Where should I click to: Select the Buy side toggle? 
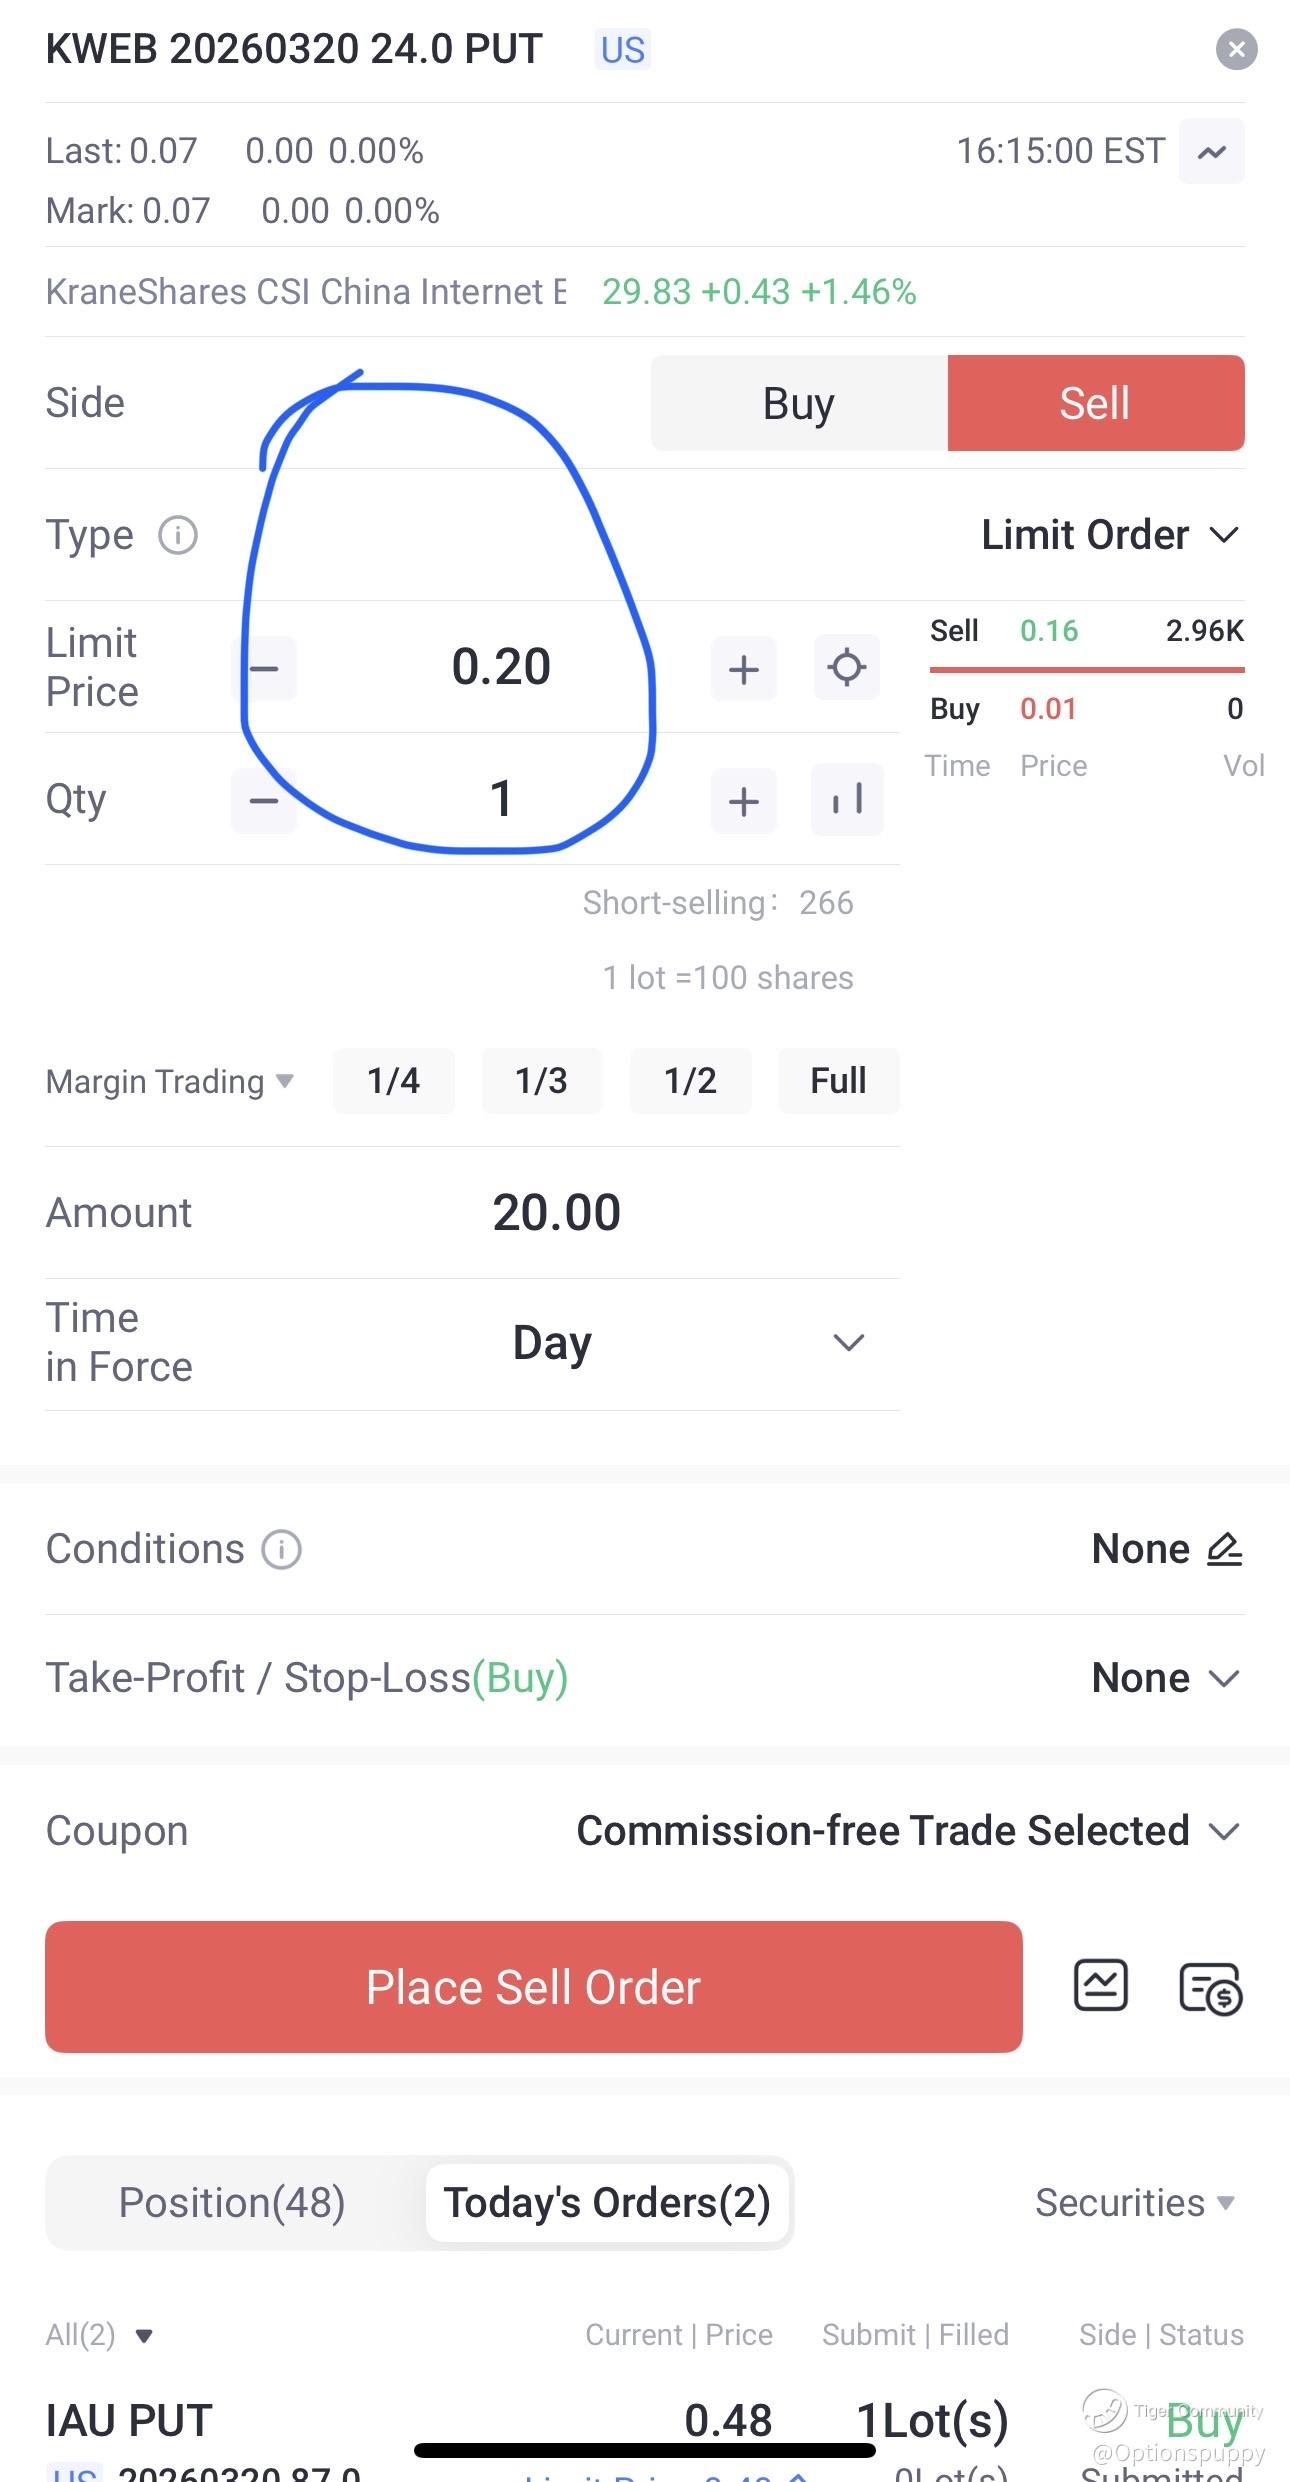tap(798, 403)
